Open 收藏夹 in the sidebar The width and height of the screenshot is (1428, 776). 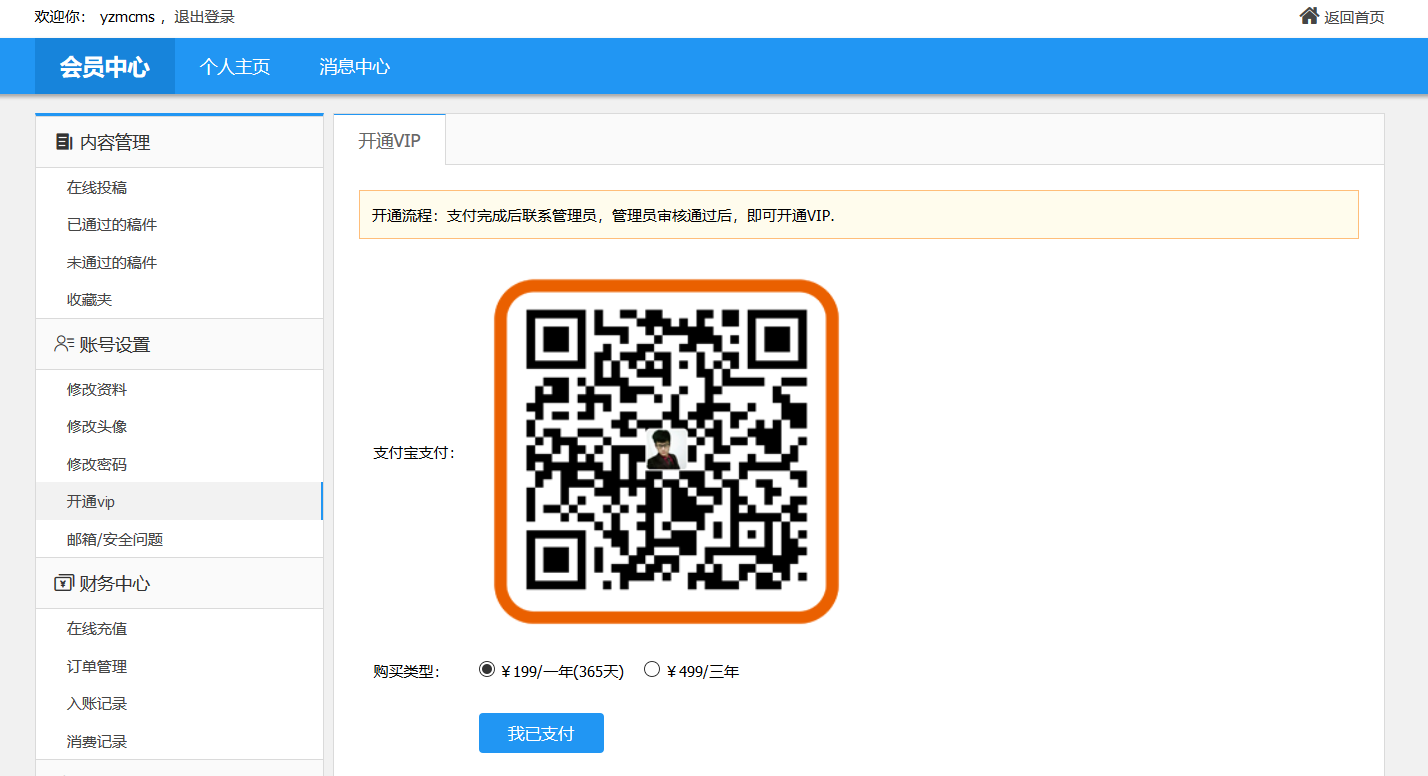pyautogui.click(x=90, y=300)
